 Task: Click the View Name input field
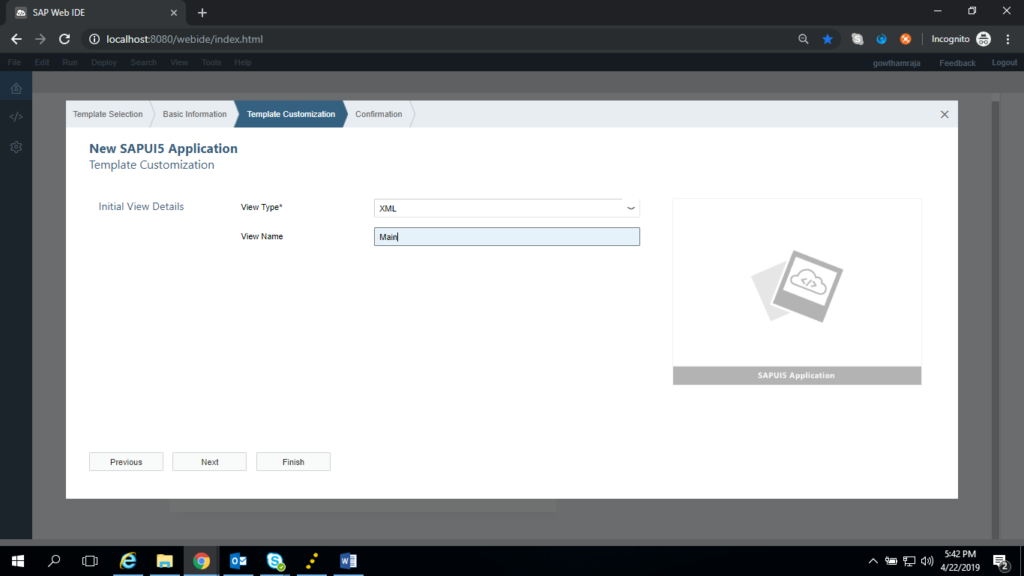pyautogui.click(x=507, y=236)
